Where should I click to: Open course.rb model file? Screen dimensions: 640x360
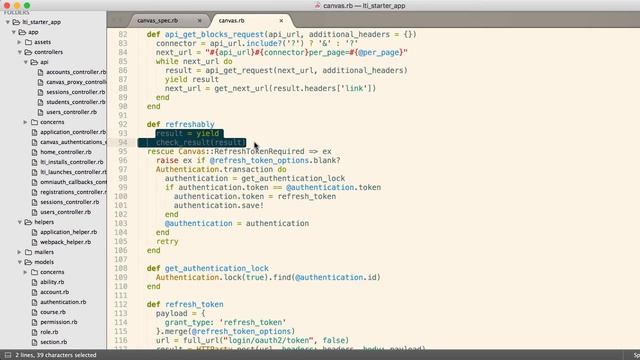point(53,312)
